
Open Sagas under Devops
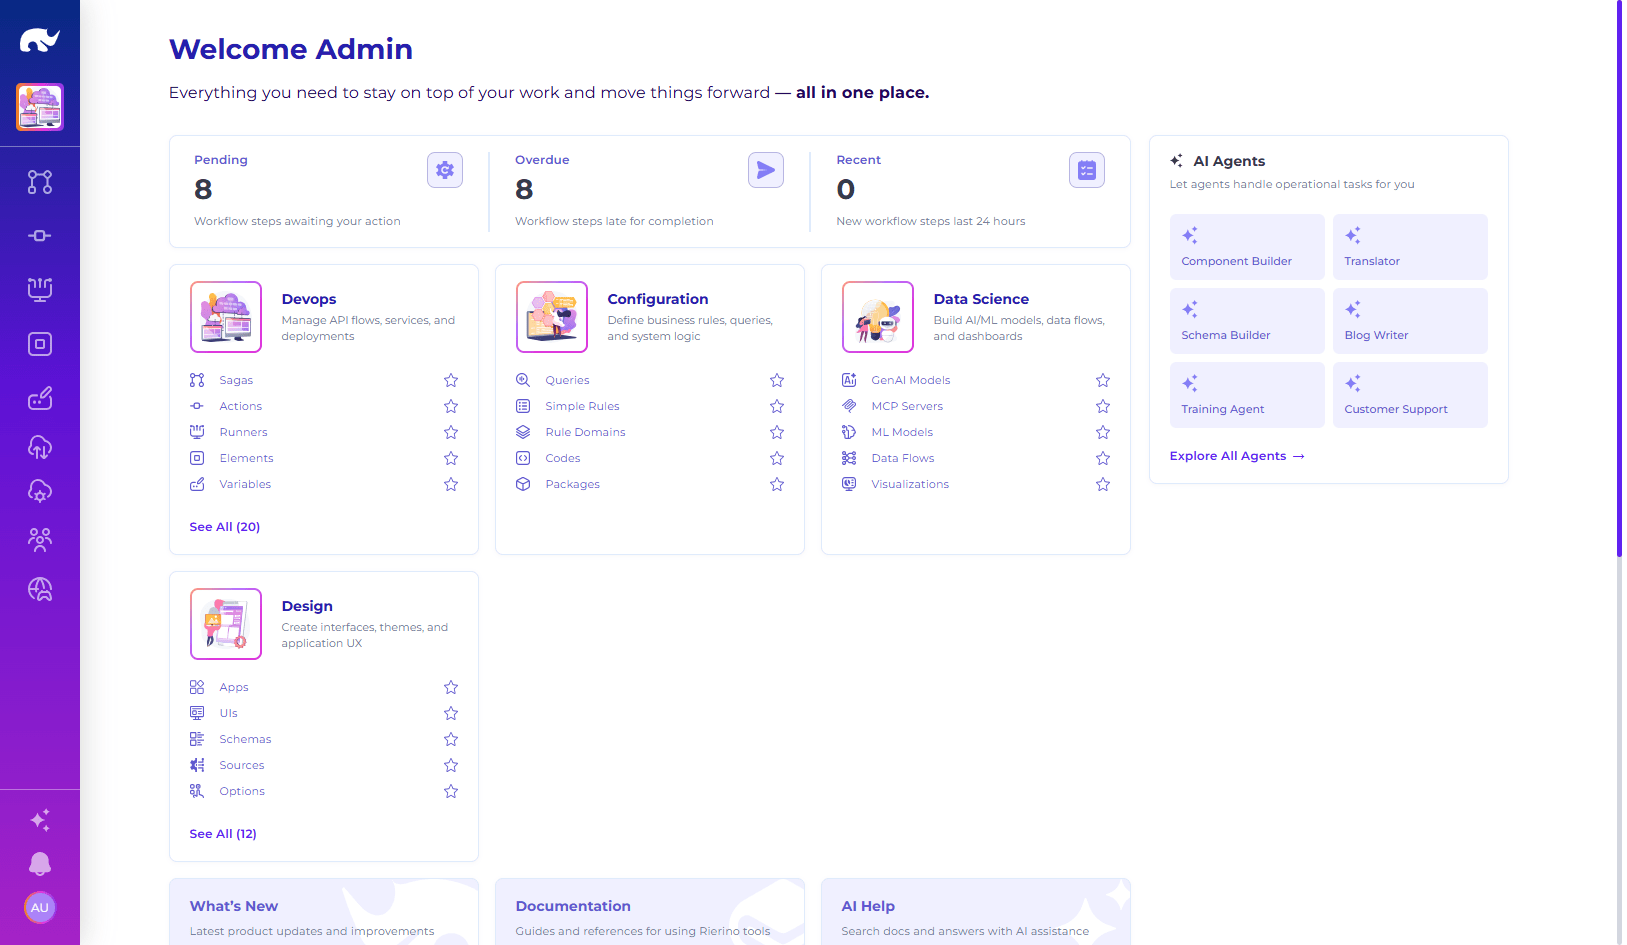[236, 380]
